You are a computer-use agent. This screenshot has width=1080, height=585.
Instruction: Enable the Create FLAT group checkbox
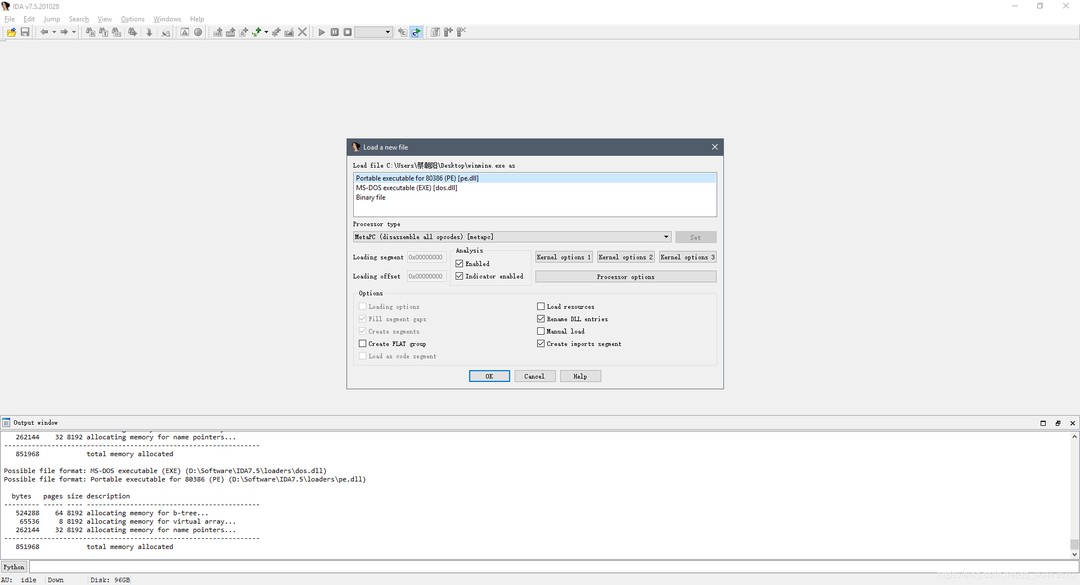[x=362, y=343]
